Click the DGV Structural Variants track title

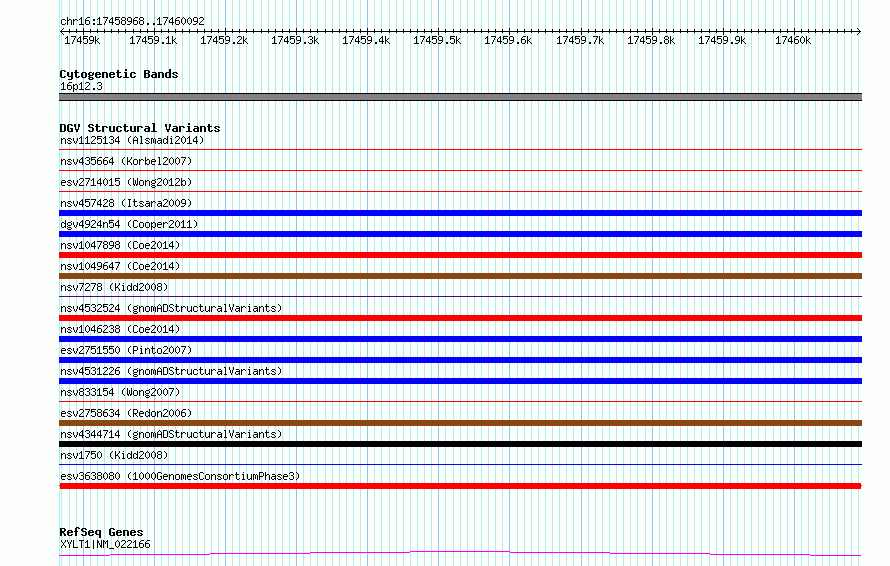point(140,128)
